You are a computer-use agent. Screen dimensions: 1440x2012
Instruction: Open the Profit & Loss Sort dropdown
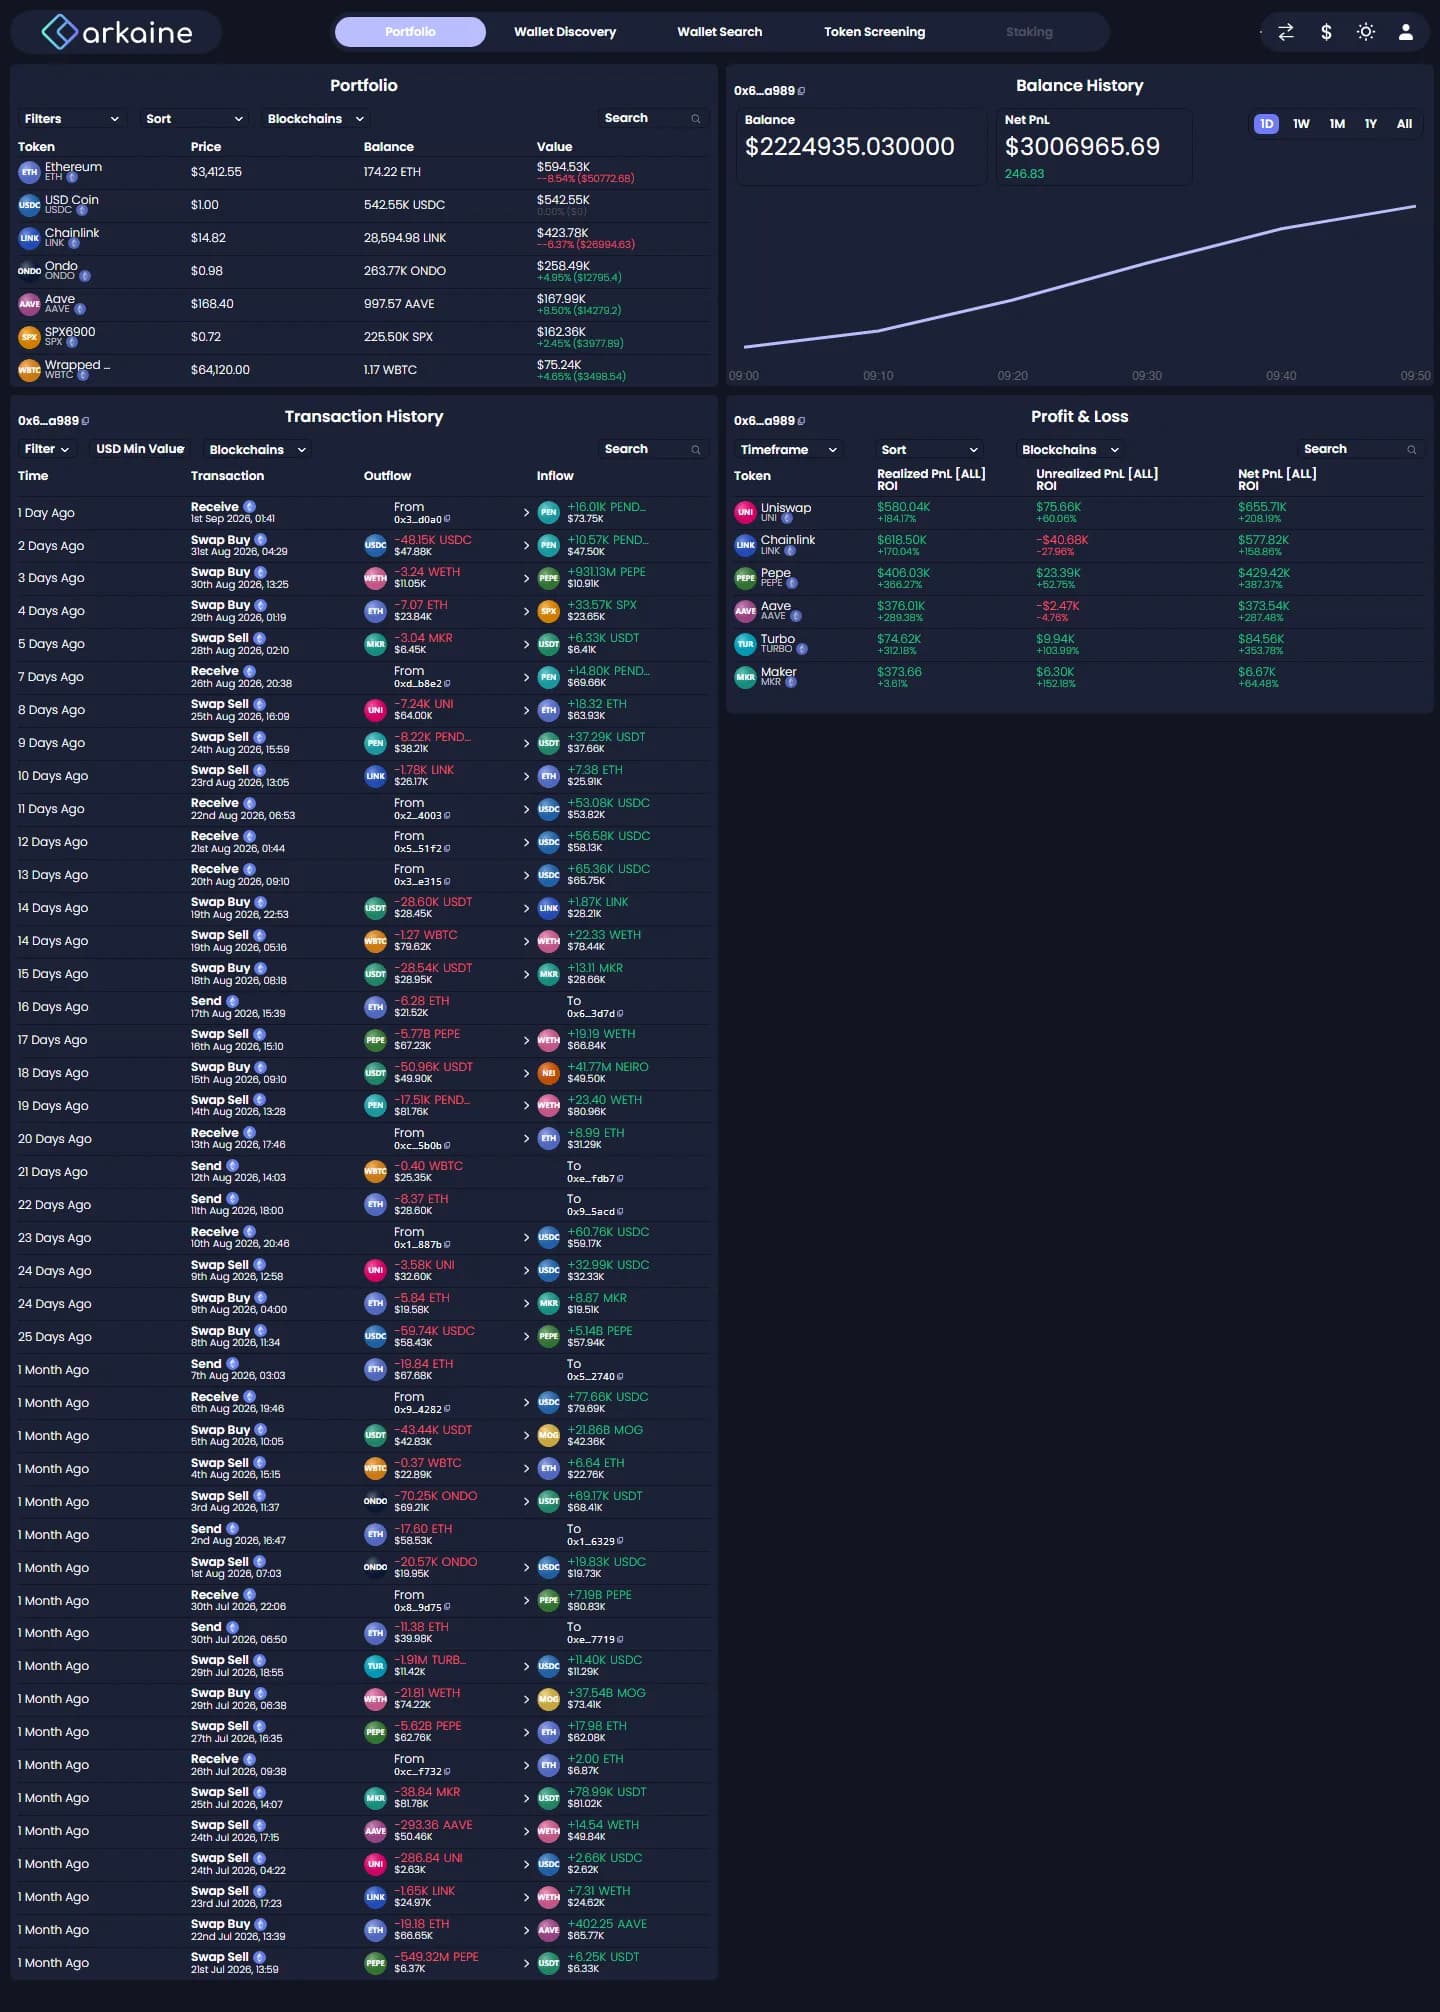point(930,450)
